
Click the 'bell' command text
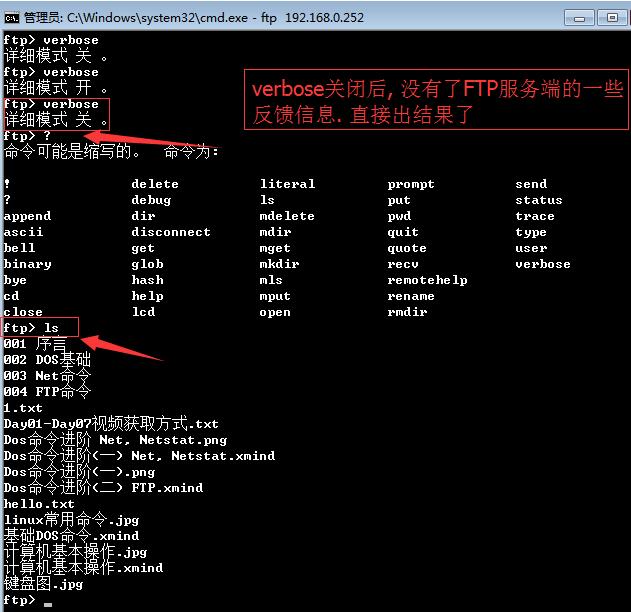(x=19, y=248)
